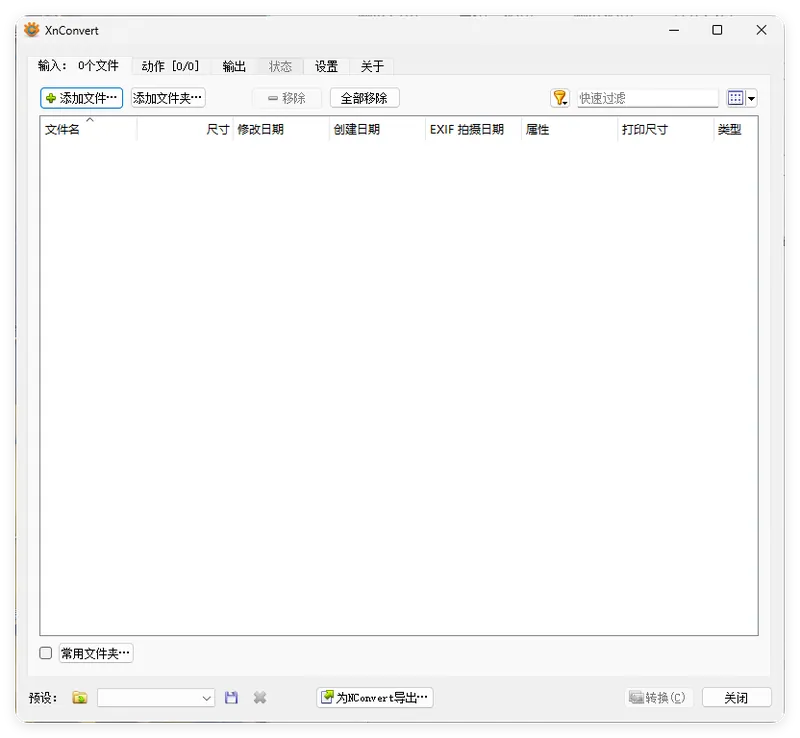The image size is (800, 738).
Task: Switch to the 动作 [0/0] tab
Action: pyautogui.click(x=170, y=66)
